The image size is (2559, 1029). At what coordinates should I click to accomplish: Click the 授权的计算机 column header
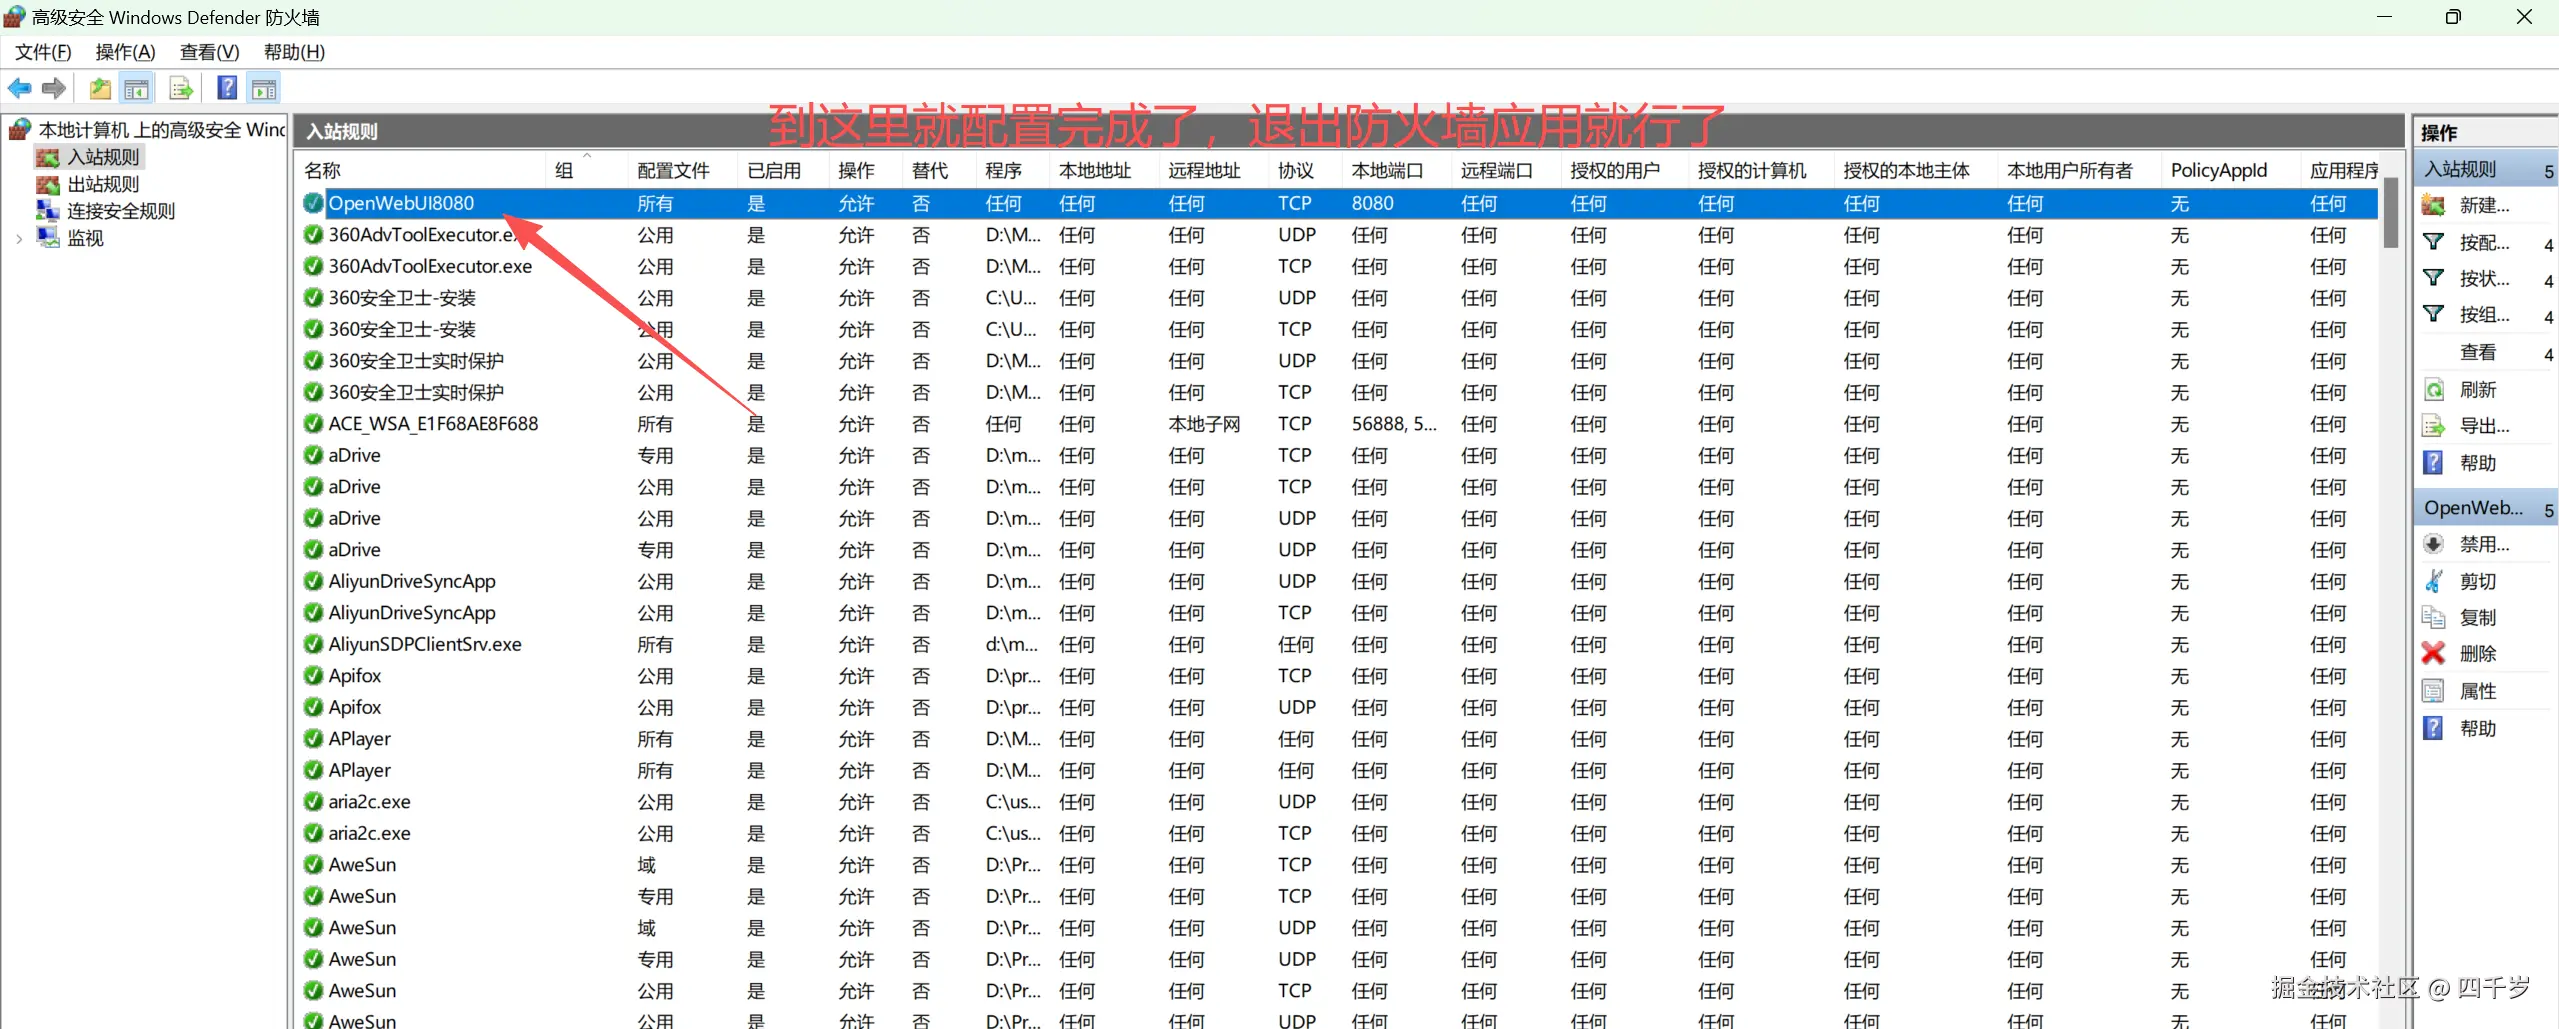tap(1762, 170)
